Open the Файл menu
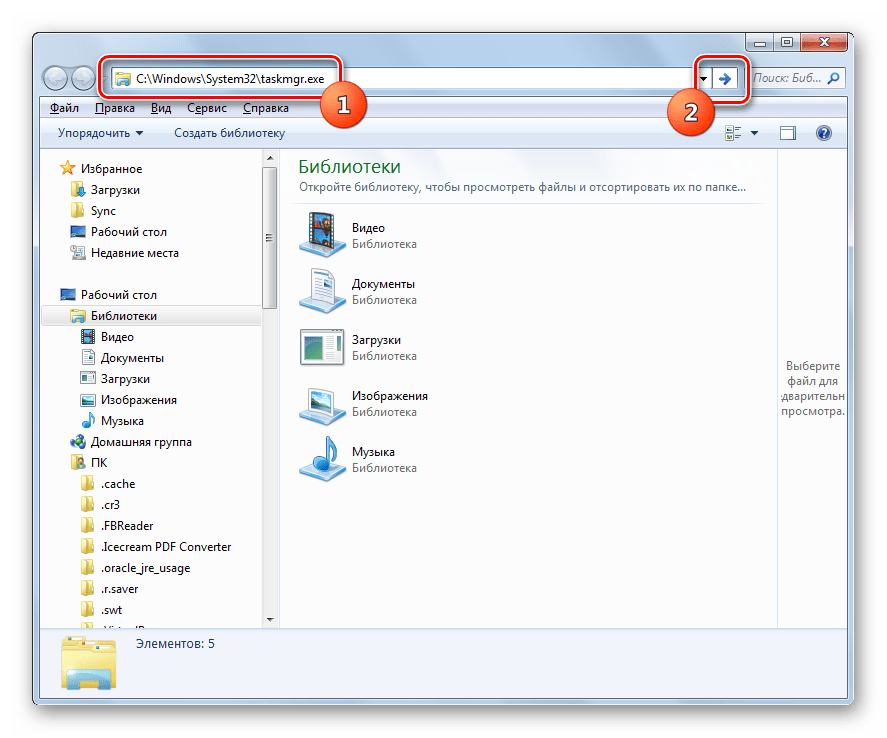Viewport: 887px width, 738px height. tap(64, 107)
